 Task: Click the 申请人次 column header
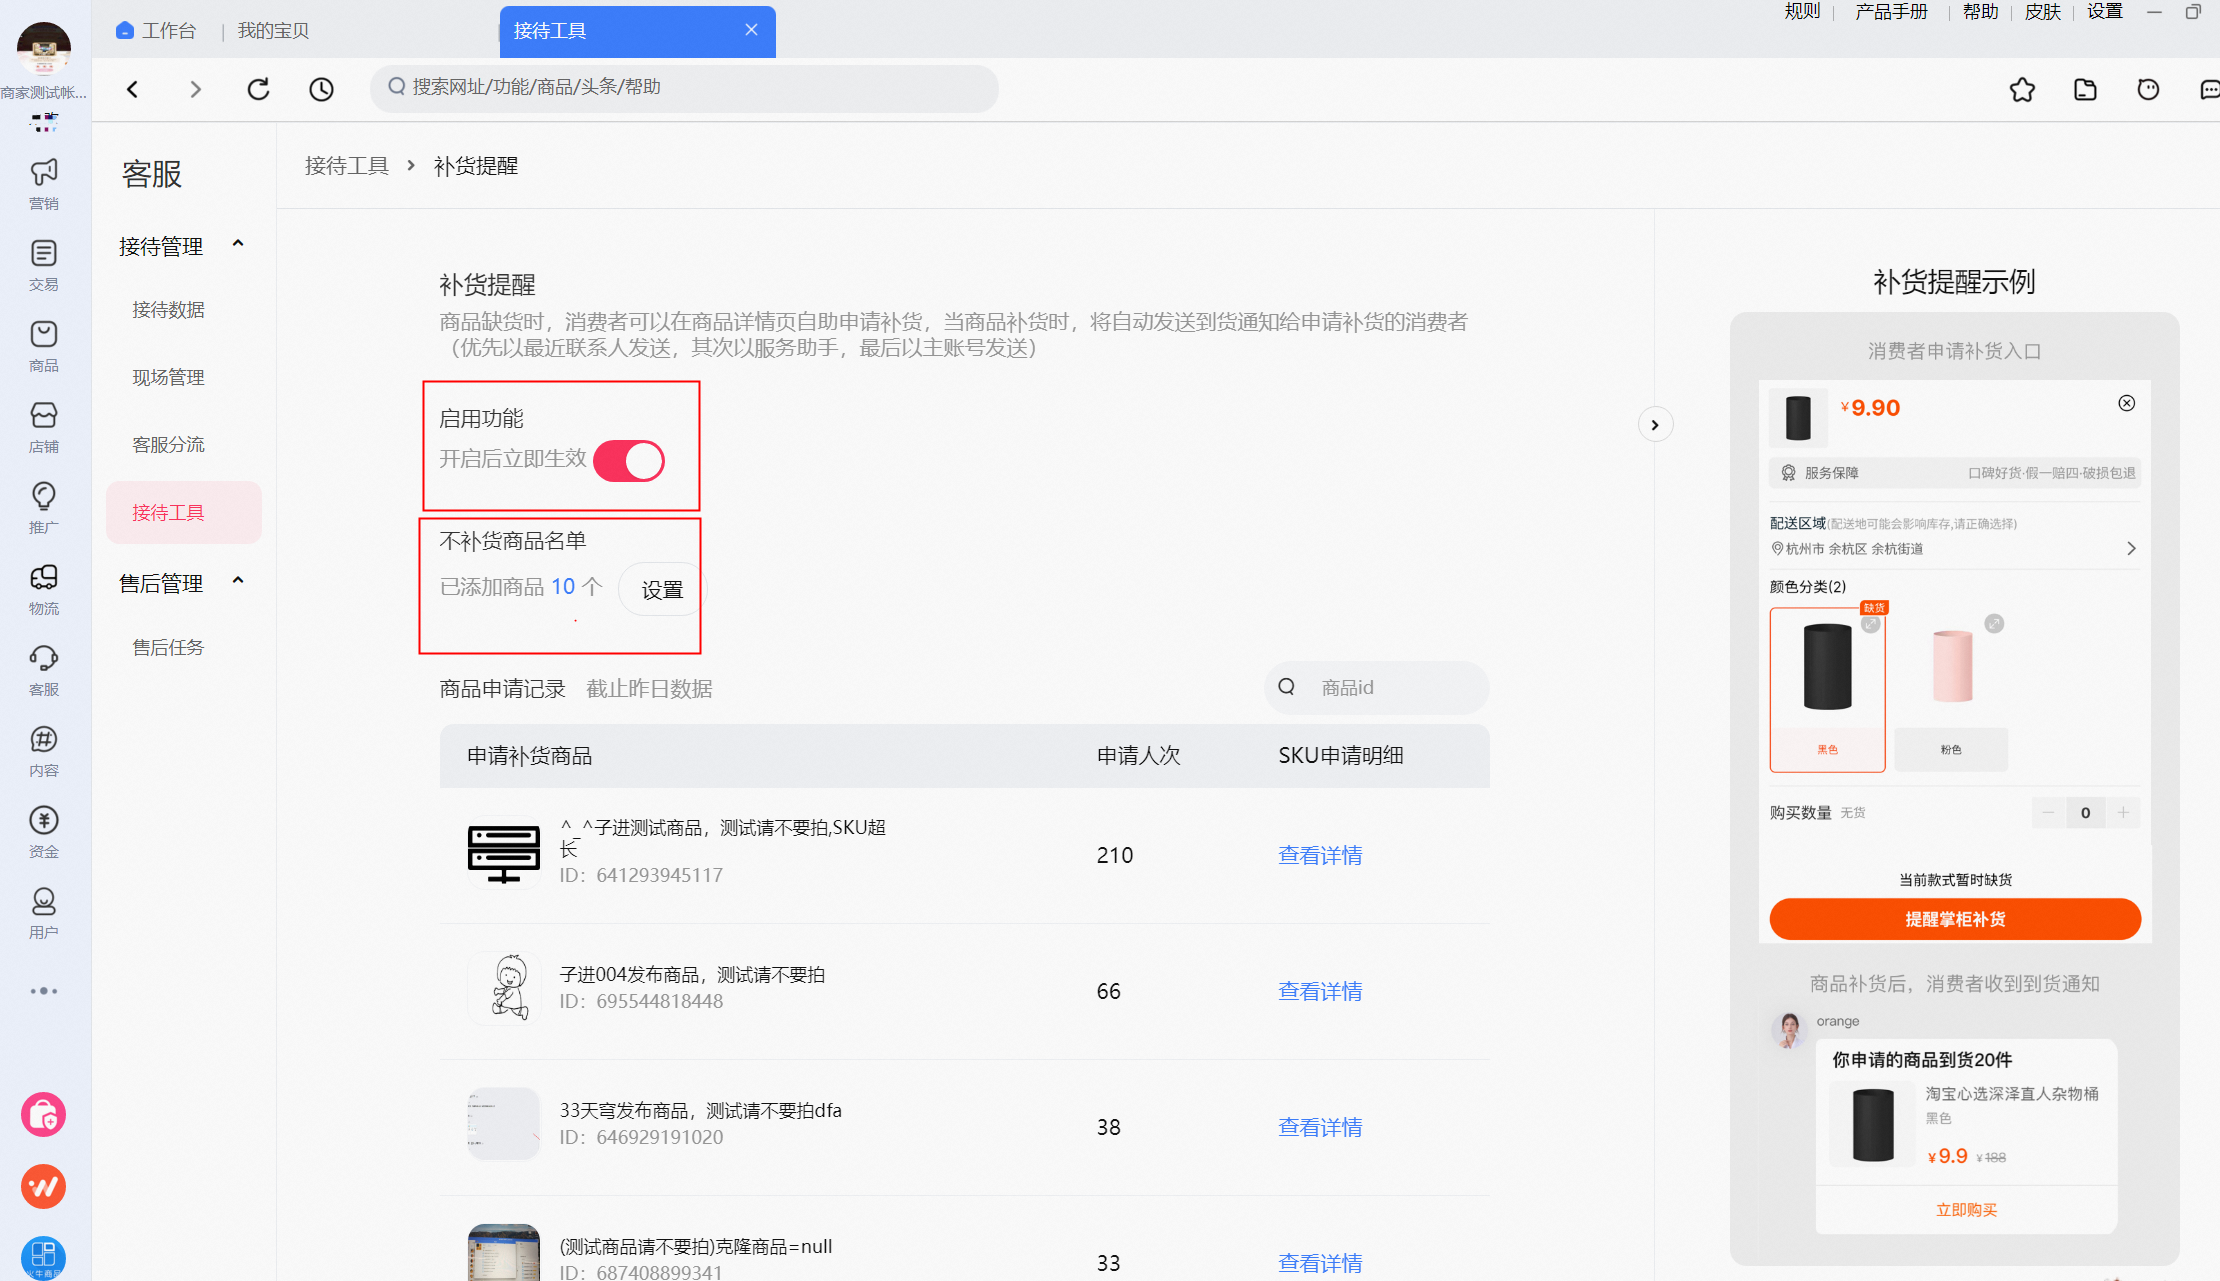click(1138, 756)
